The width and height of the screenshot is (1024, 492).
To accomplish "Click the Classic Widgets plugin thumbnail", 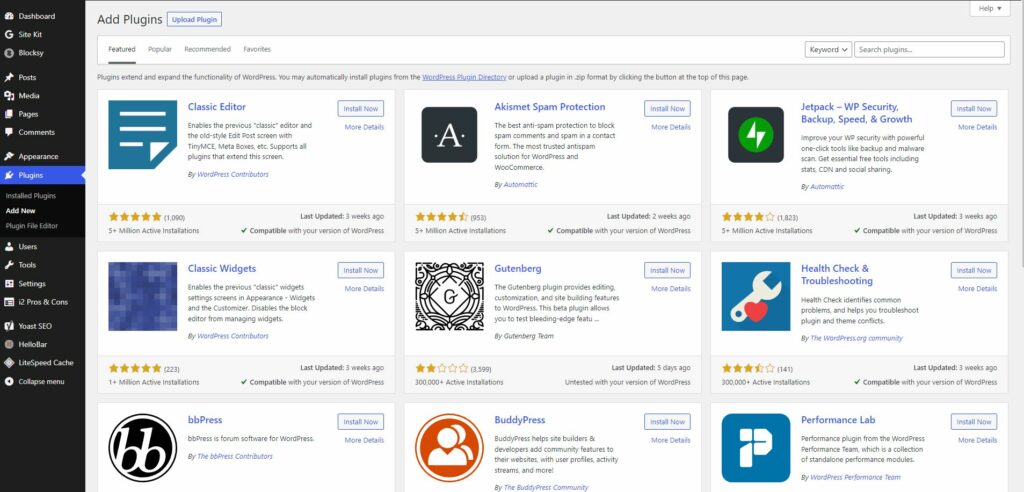I will point(142,296).
